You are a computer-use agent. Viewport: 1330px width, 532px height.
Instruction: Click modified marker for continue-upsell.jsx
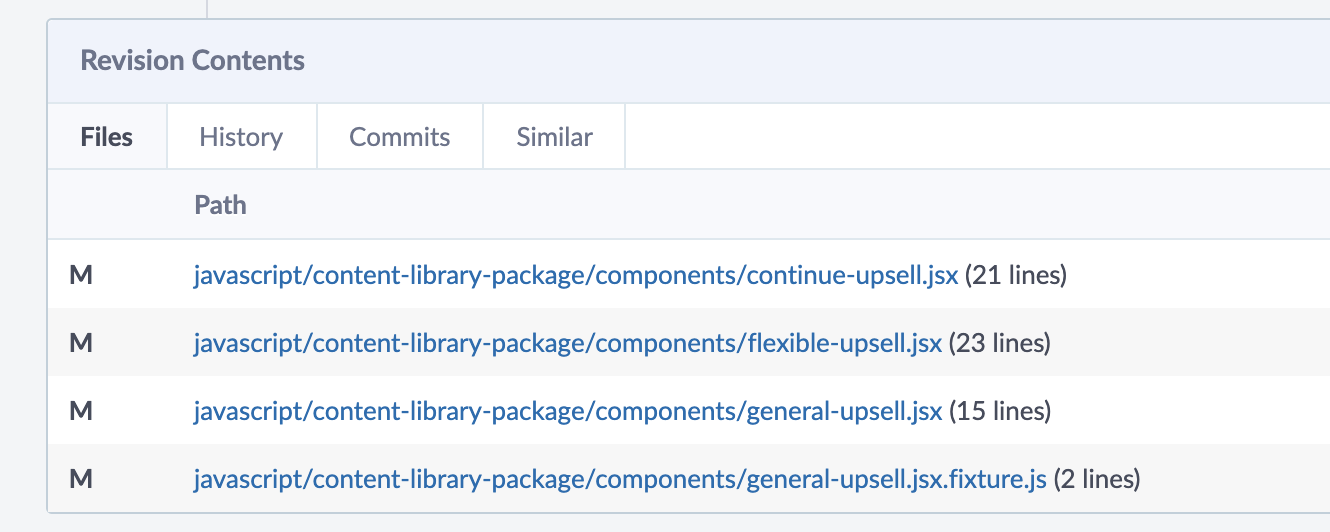click(81, 275)
